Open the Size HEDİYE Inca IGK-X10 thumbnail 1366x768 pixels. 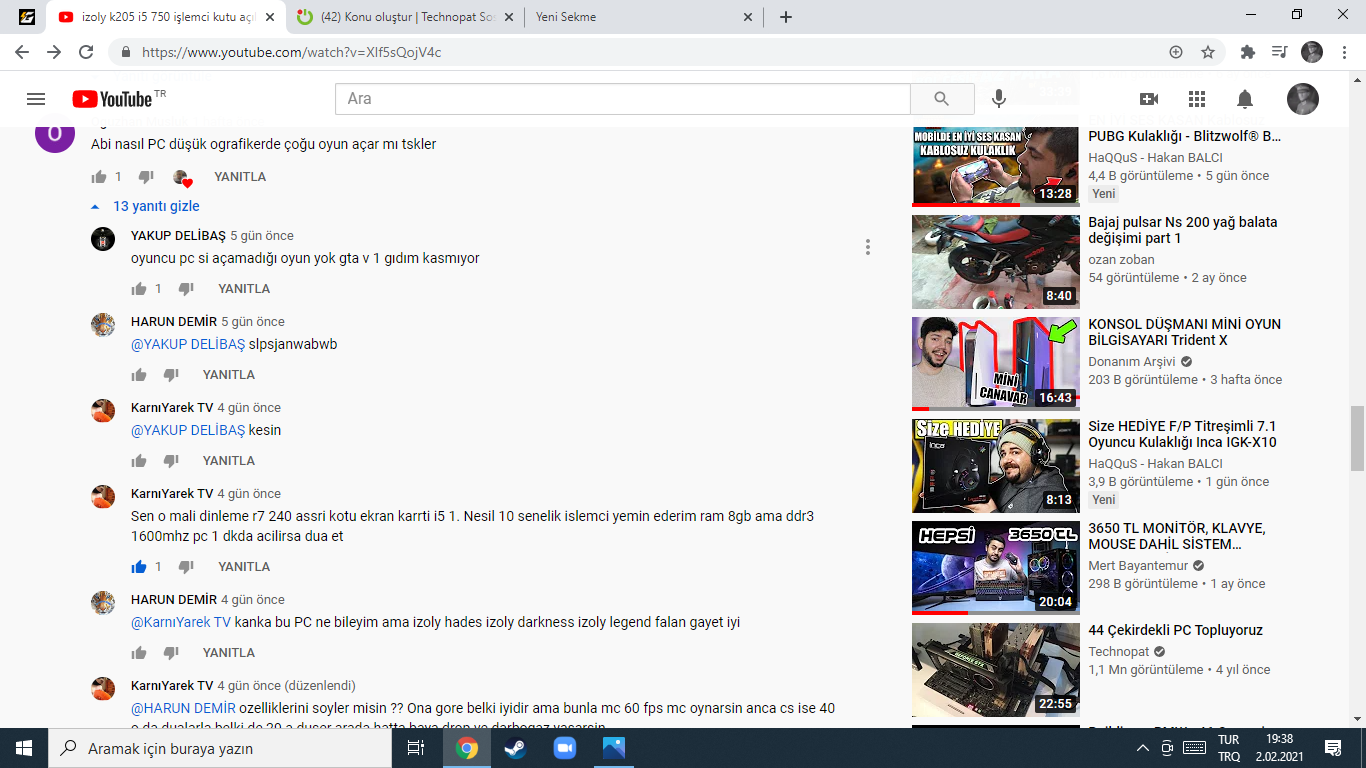point(996,465)
